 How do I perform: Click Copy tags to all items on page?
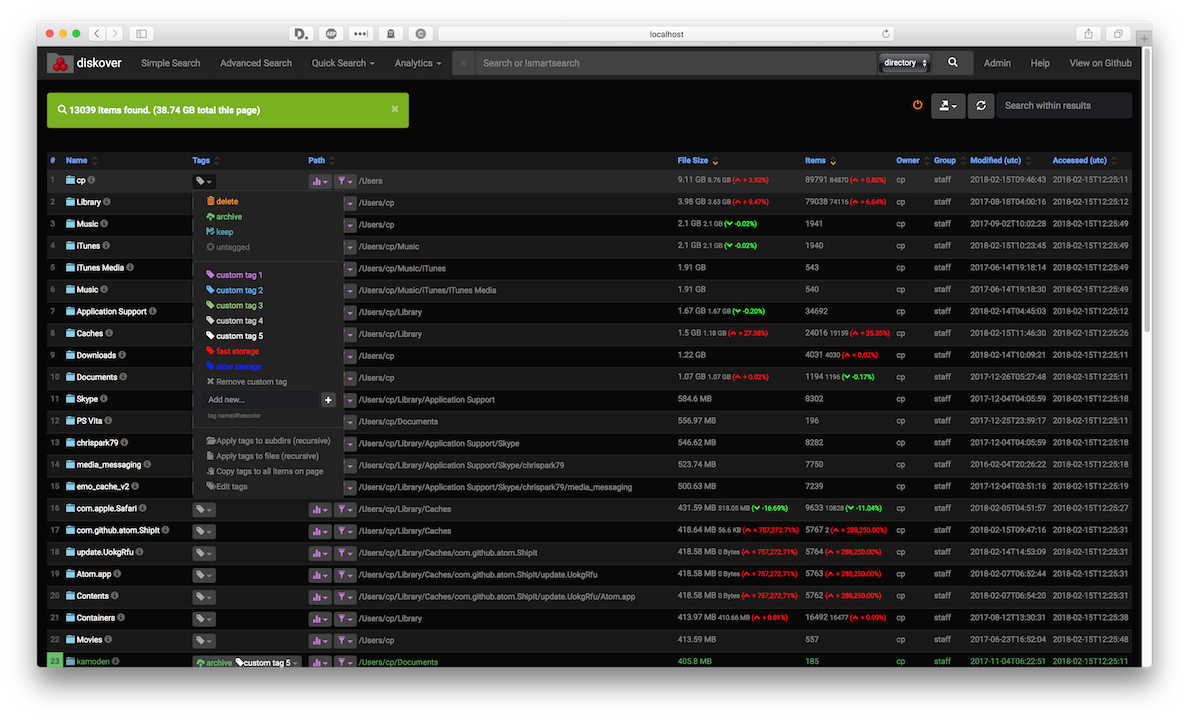pyautogui.click(x=265, y=471)
